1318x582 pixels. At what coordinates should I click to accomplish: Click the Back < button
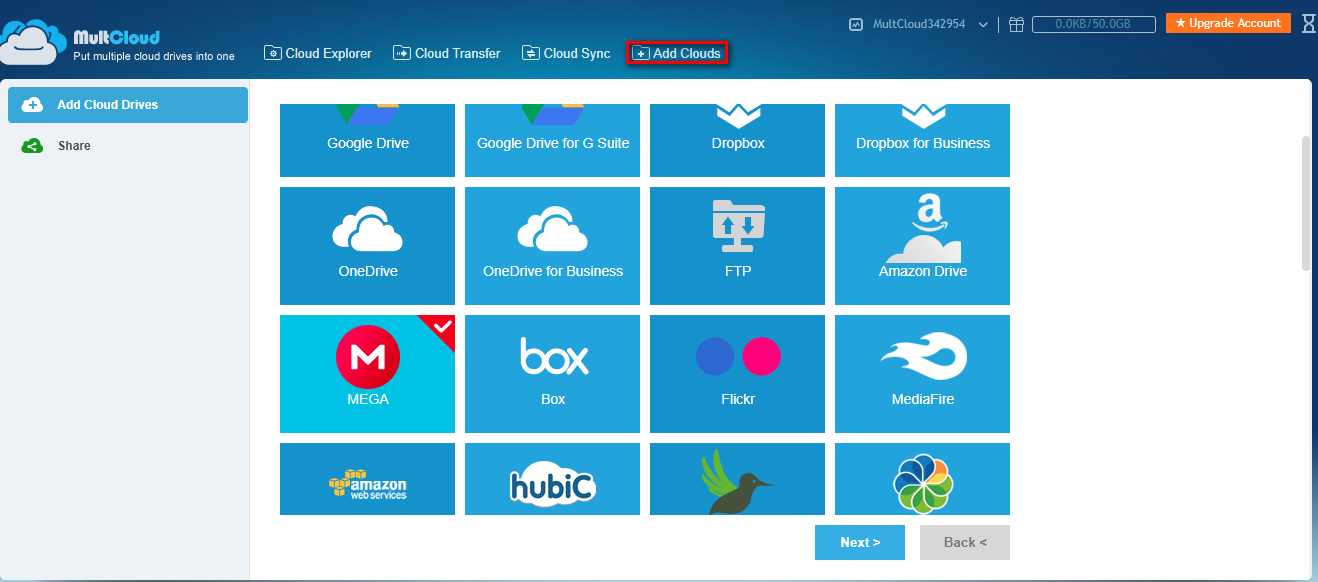965,542
